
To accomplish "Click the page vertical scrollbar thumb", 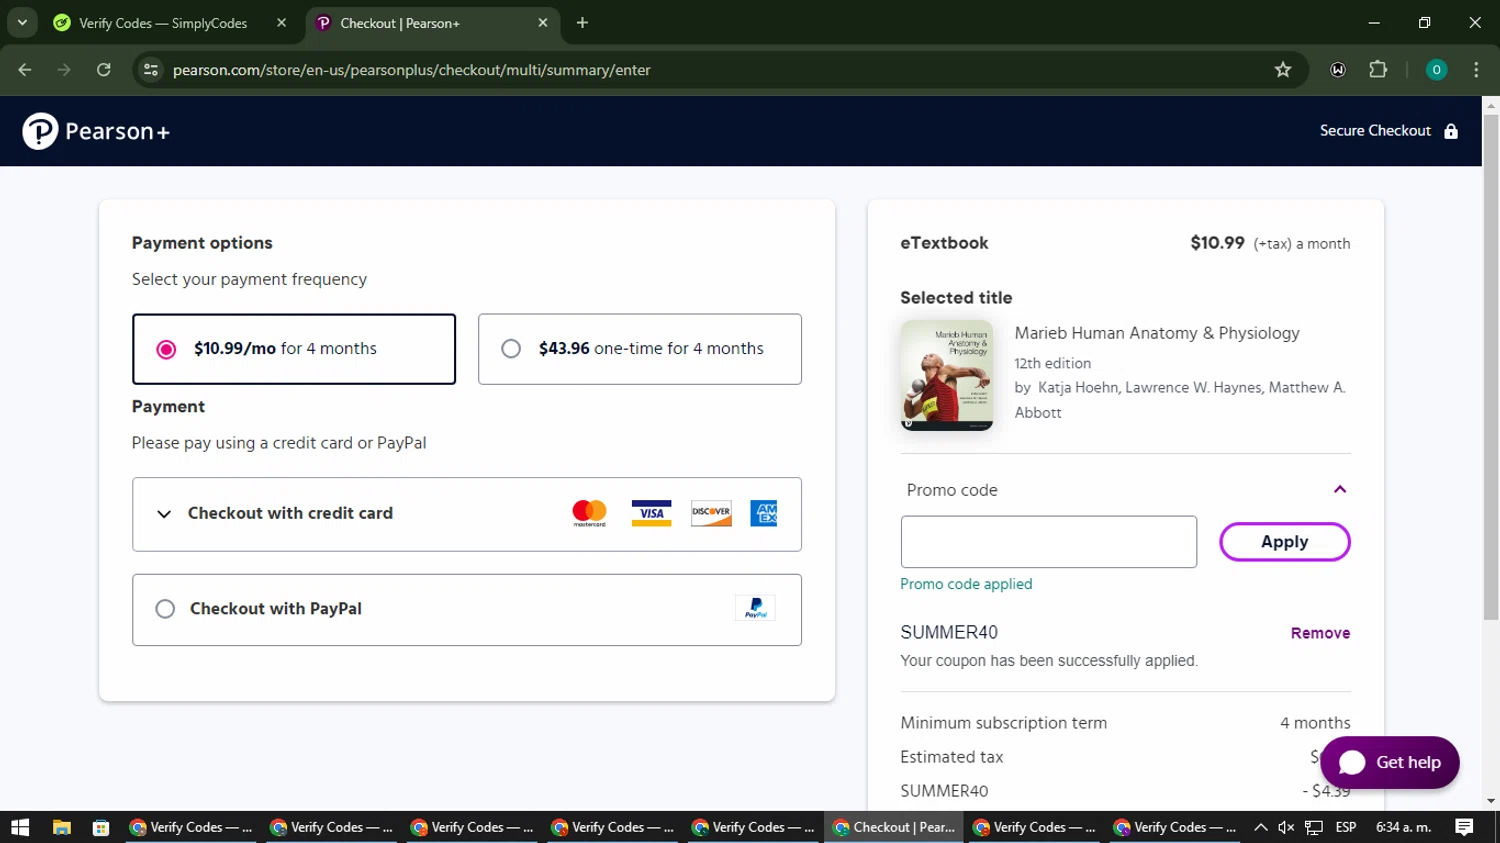I will [1491, 367].
